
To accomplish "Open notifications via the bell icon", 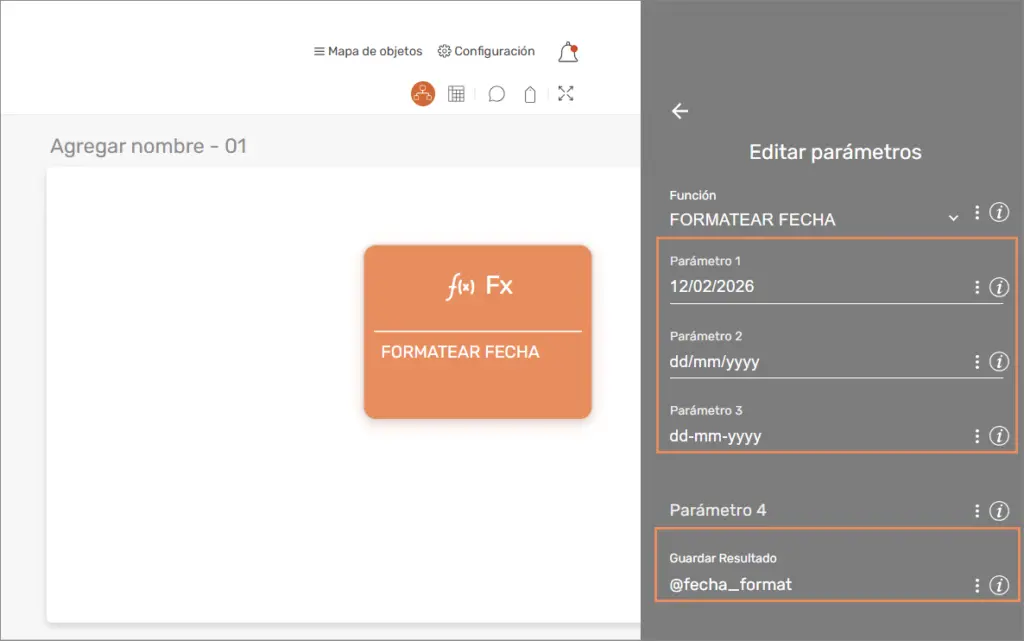I will coord(567,50).
